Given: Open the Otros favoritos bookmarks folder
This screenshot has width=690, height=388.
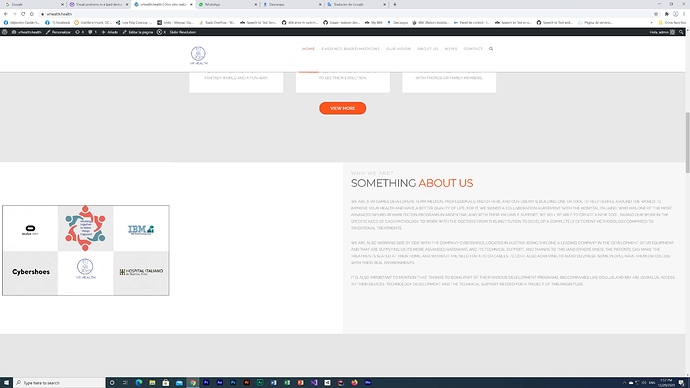Looking at the screenshot, I should pyautogui.click(x=672, y=22).
